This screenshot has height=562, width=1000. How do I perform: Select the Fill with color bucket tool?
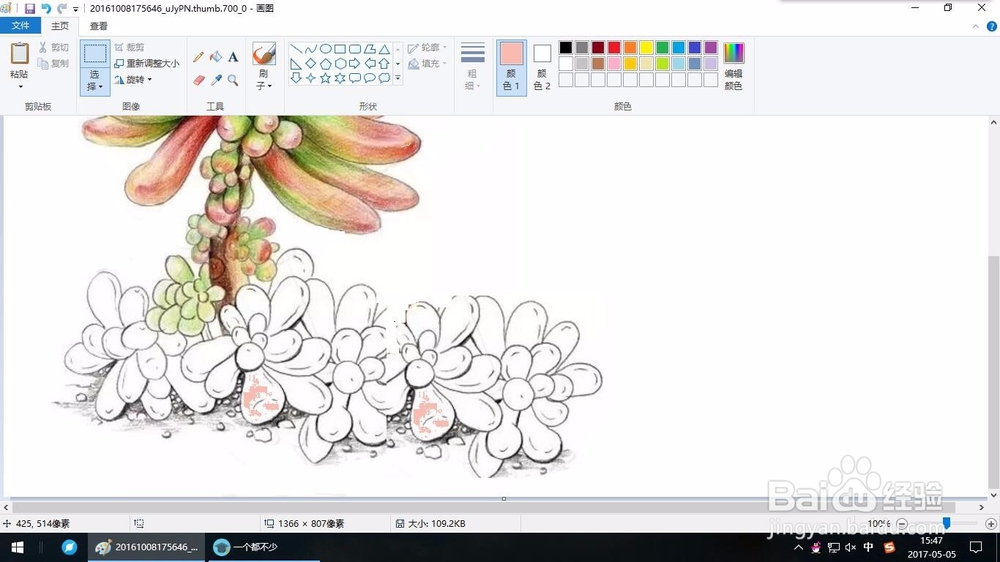pyautogui.click(x=216, y=57)
